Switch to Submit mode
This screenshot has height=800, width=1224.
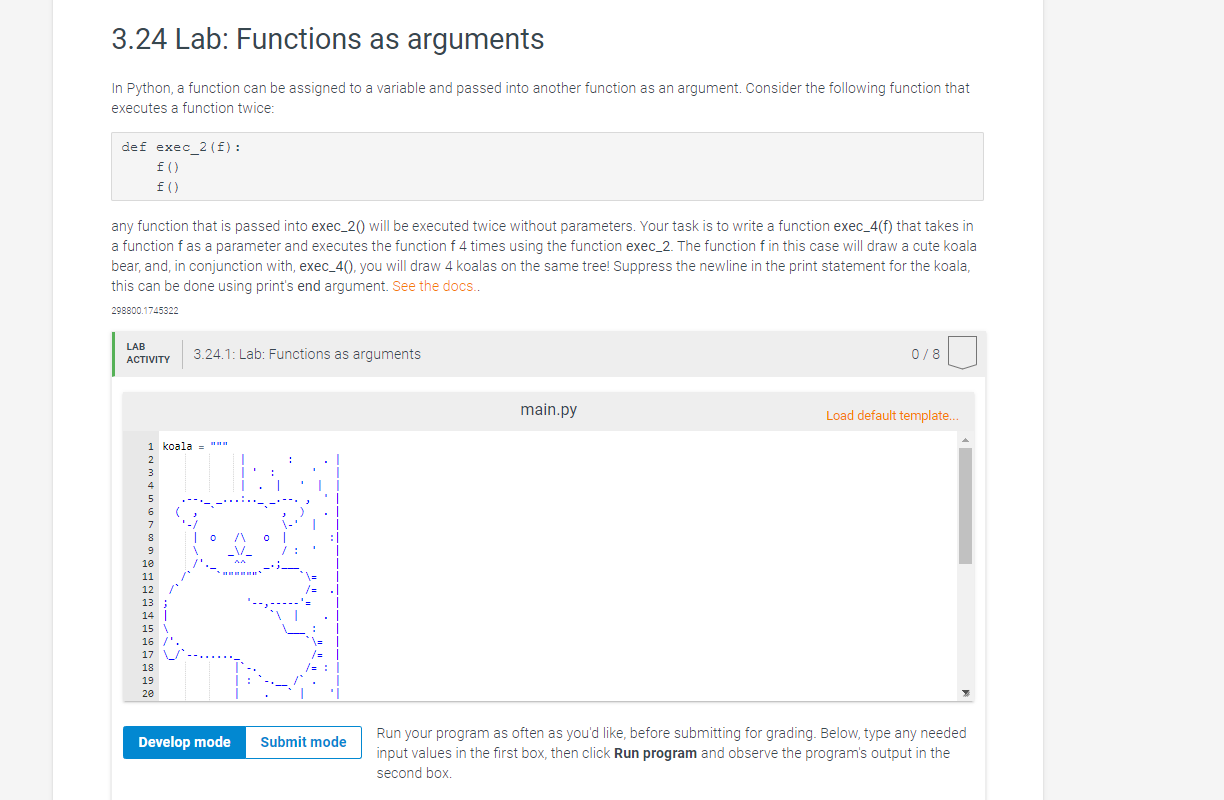pos(302,742)
